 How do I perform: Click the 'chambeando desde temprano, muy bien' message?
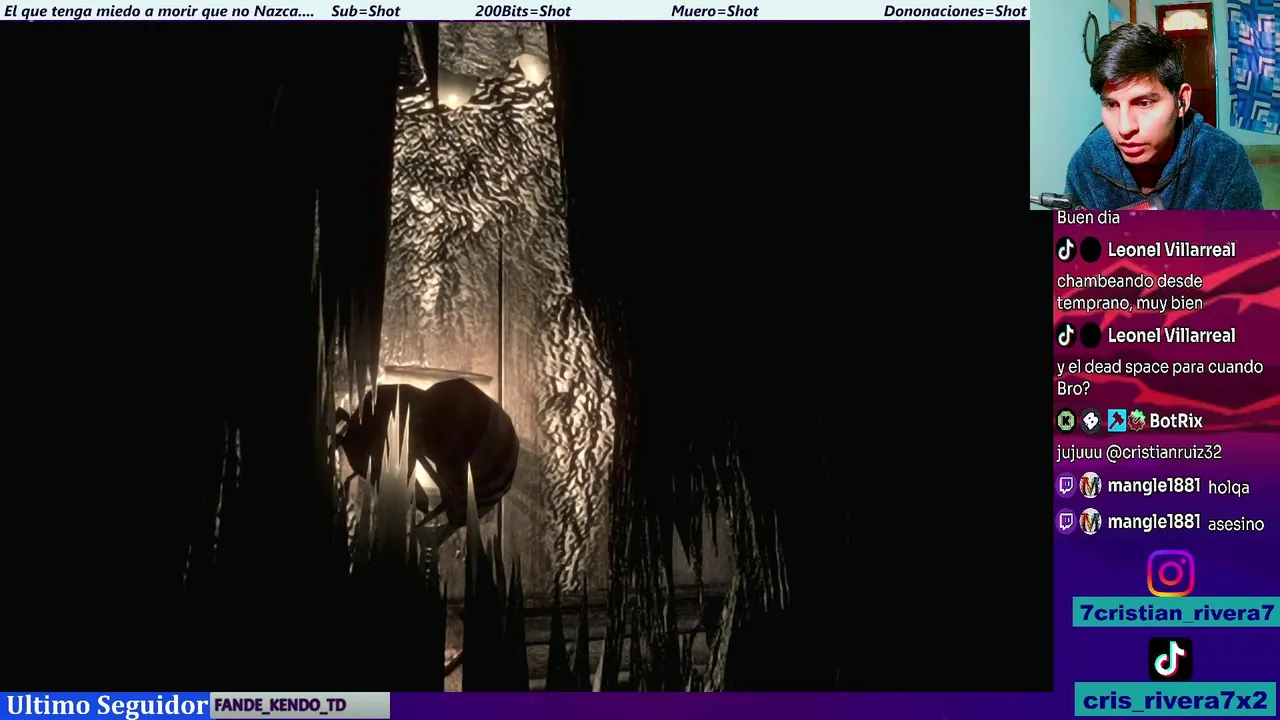[x=1130, y=292]
